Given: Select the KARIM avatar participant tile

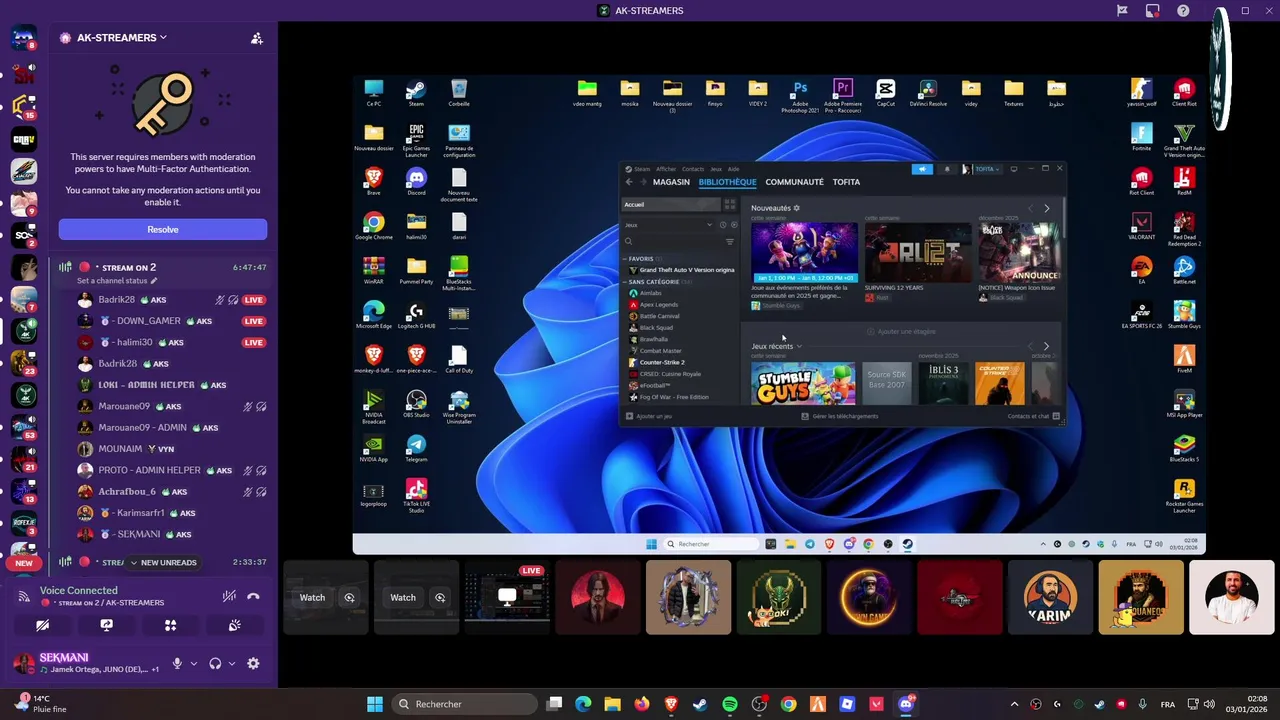Looking at the screenshot, I should pos(1050,597).
